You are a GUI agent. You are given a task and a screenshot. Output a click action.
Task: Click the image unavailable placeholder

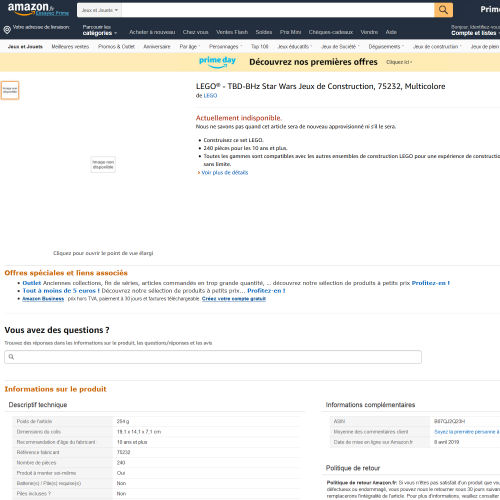click(x=103, y=165)
